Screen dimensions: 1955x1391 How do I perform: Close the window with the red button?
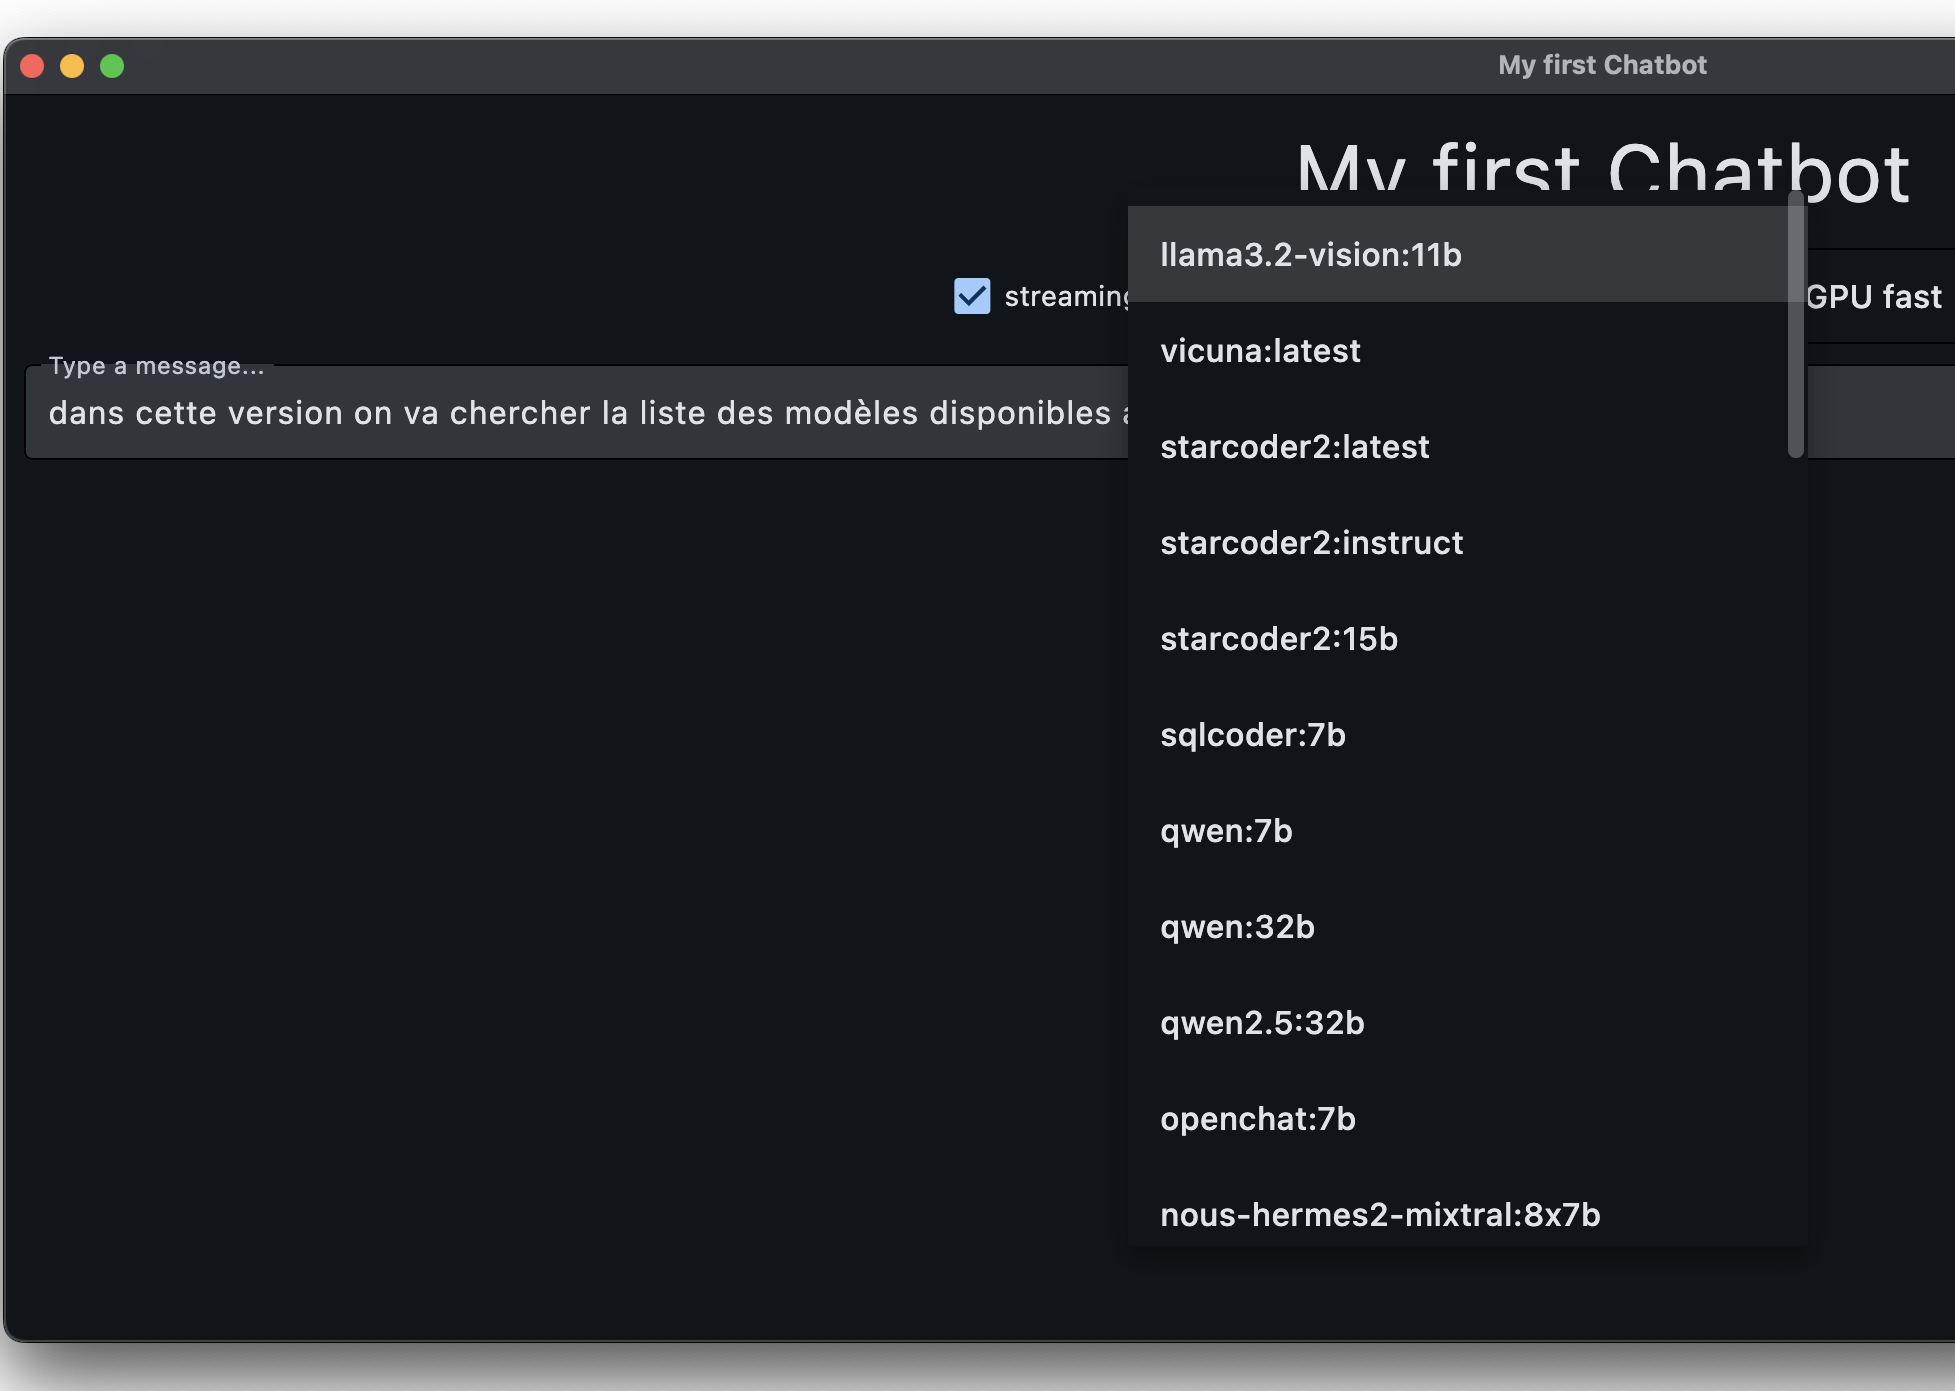[32, 66]
